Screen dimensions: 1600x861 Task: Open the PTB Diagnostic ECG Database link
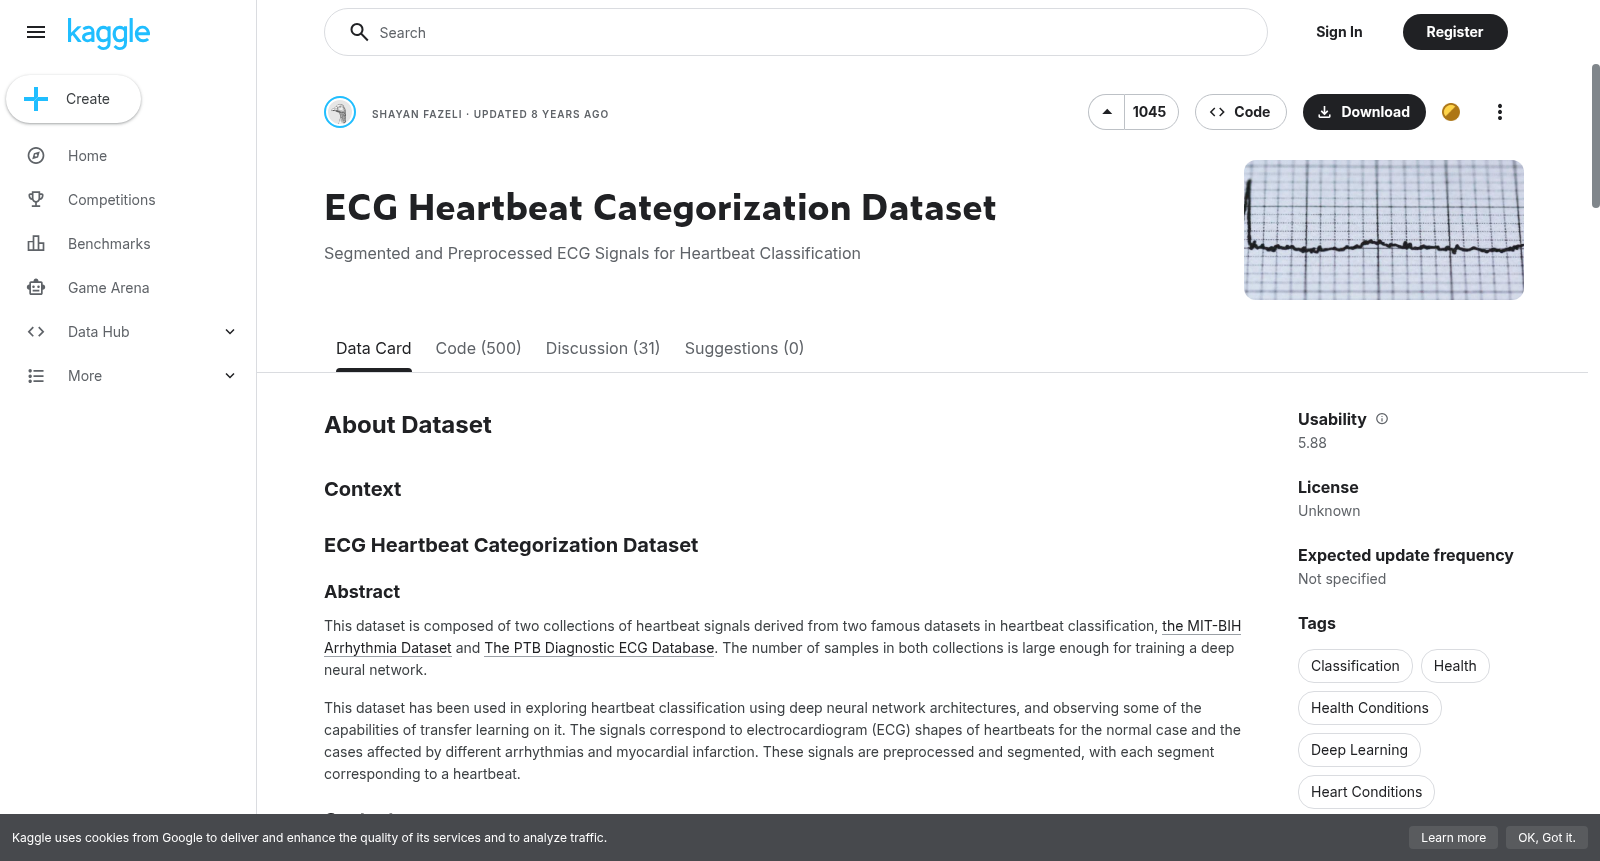599,648
